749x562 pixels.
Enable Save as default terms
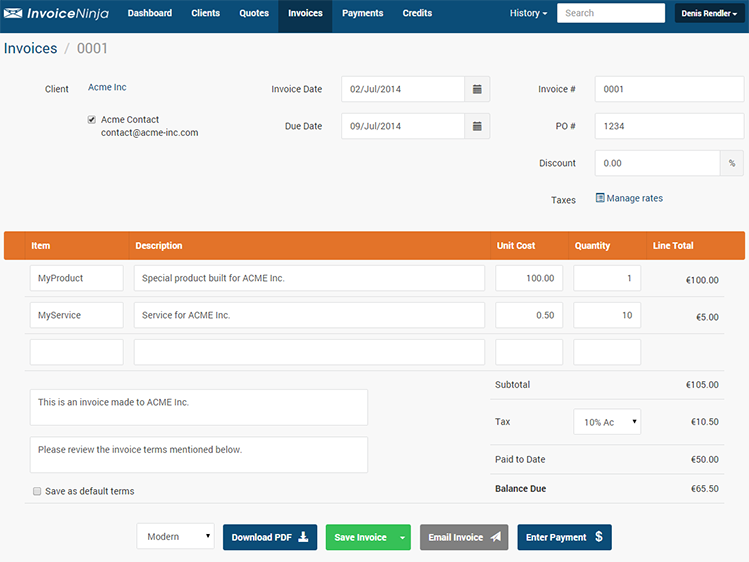point(37,491)
